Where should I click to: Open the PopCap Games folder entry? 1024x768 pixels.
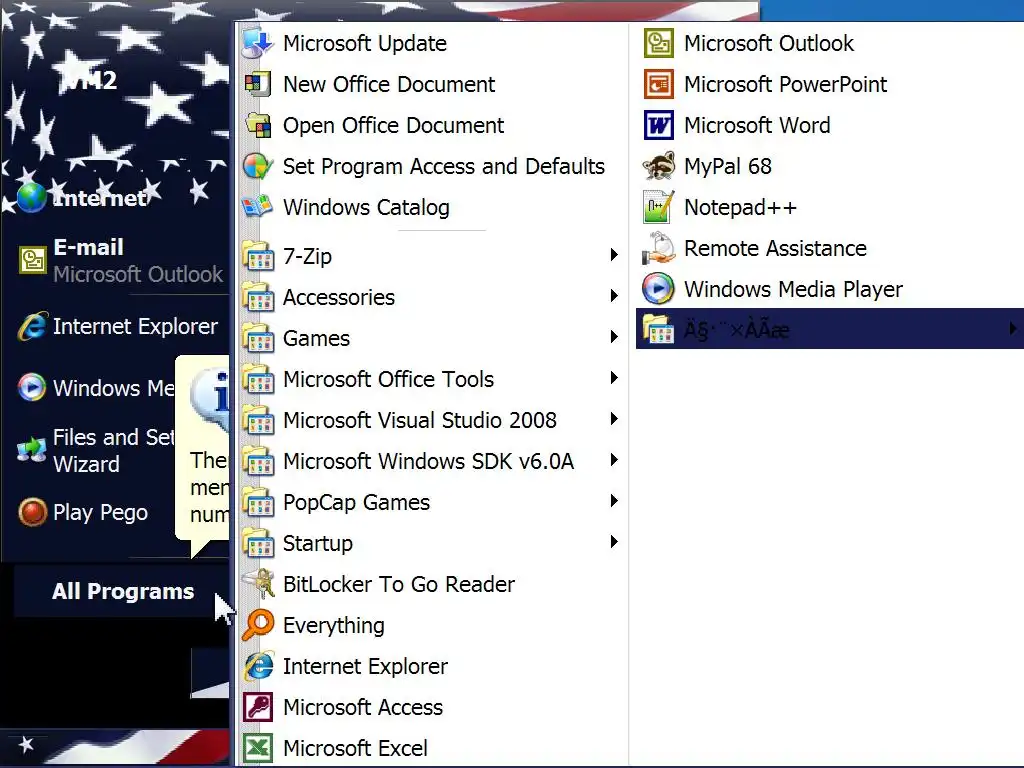tap(432, 503)
